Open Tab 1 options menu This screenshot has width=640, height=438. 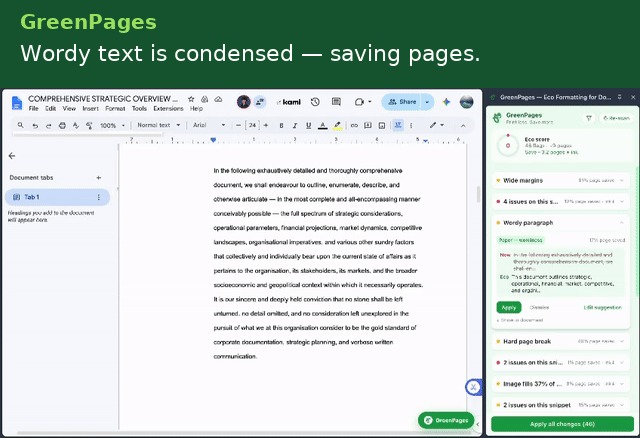[x=98, y=197]
